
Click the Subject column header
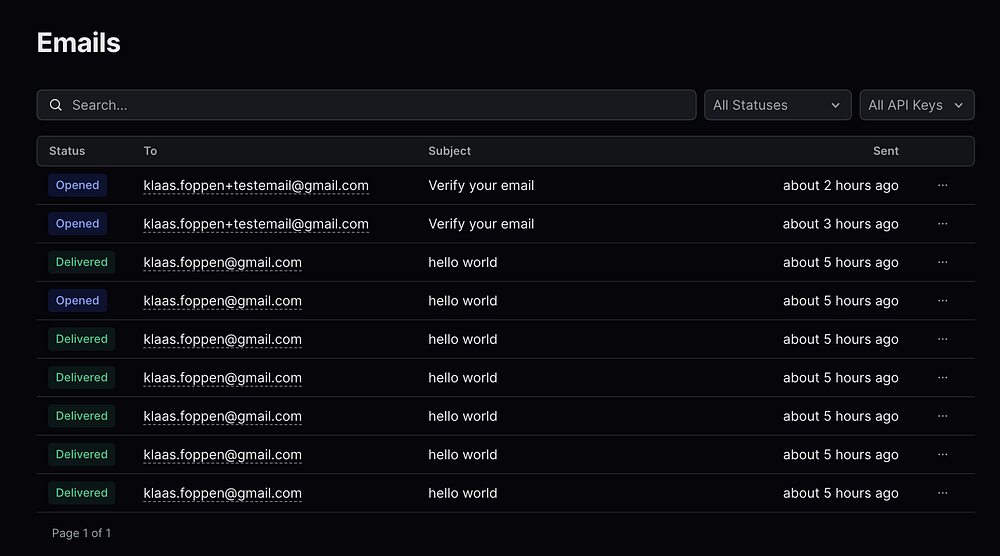(x=449, y=151)
